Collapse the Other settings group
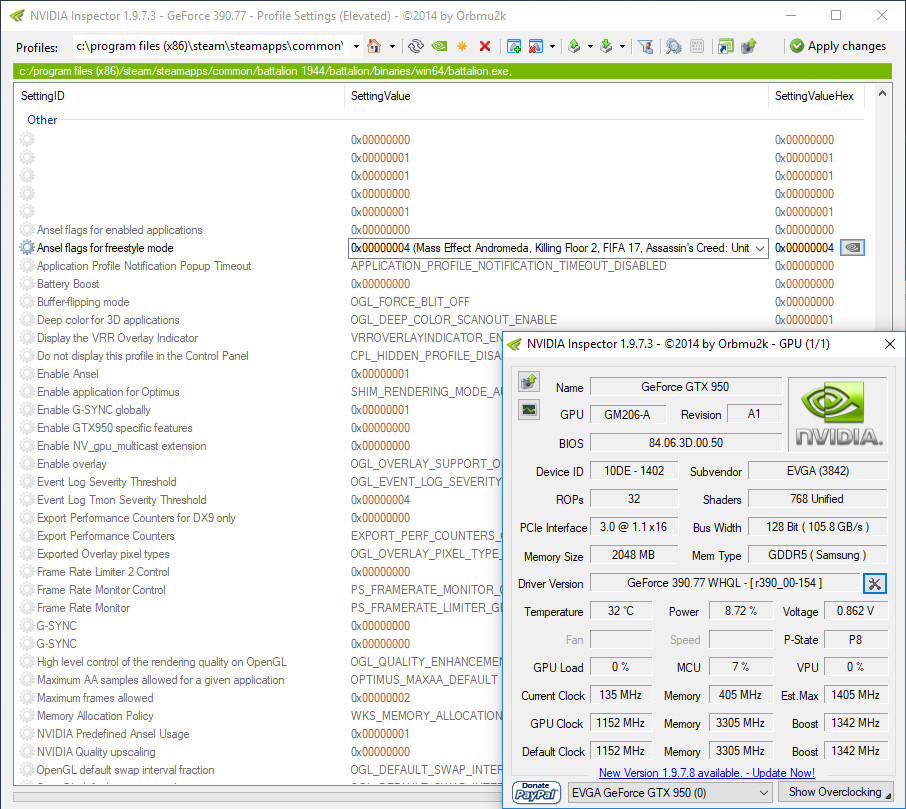Image resolution: width=906 pixels, height=809 pixels. point(42,120)
